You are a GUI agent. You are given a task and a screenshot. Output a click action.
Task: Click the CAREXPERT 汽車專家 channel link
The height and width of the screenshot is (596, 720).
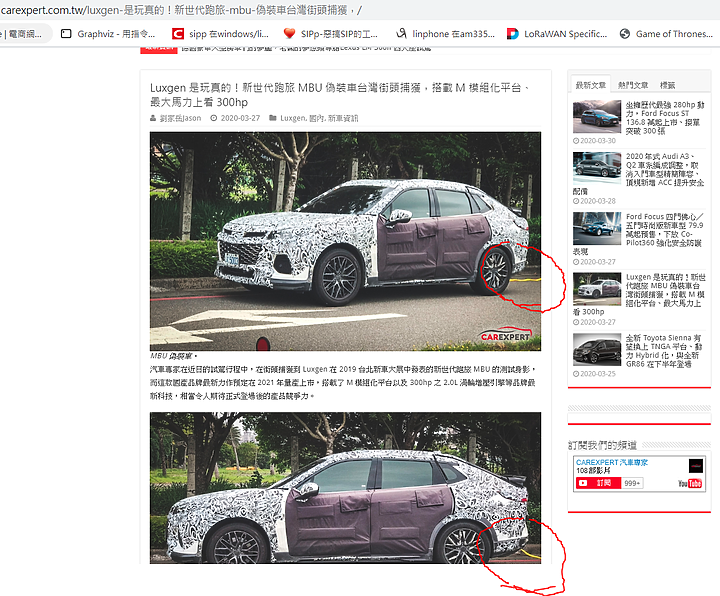point(612,462)
